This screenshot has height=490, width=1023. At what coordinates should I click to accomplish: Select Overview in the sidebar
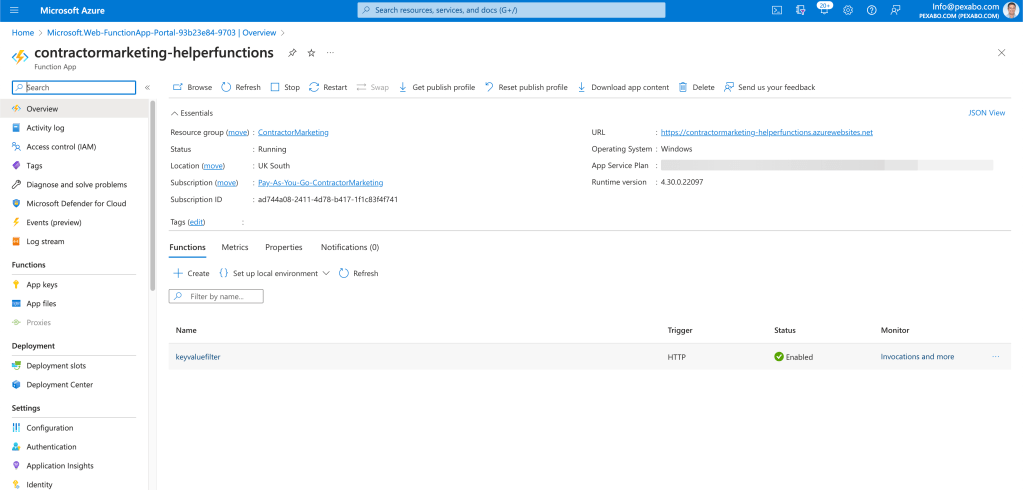[x=74, y=109]
